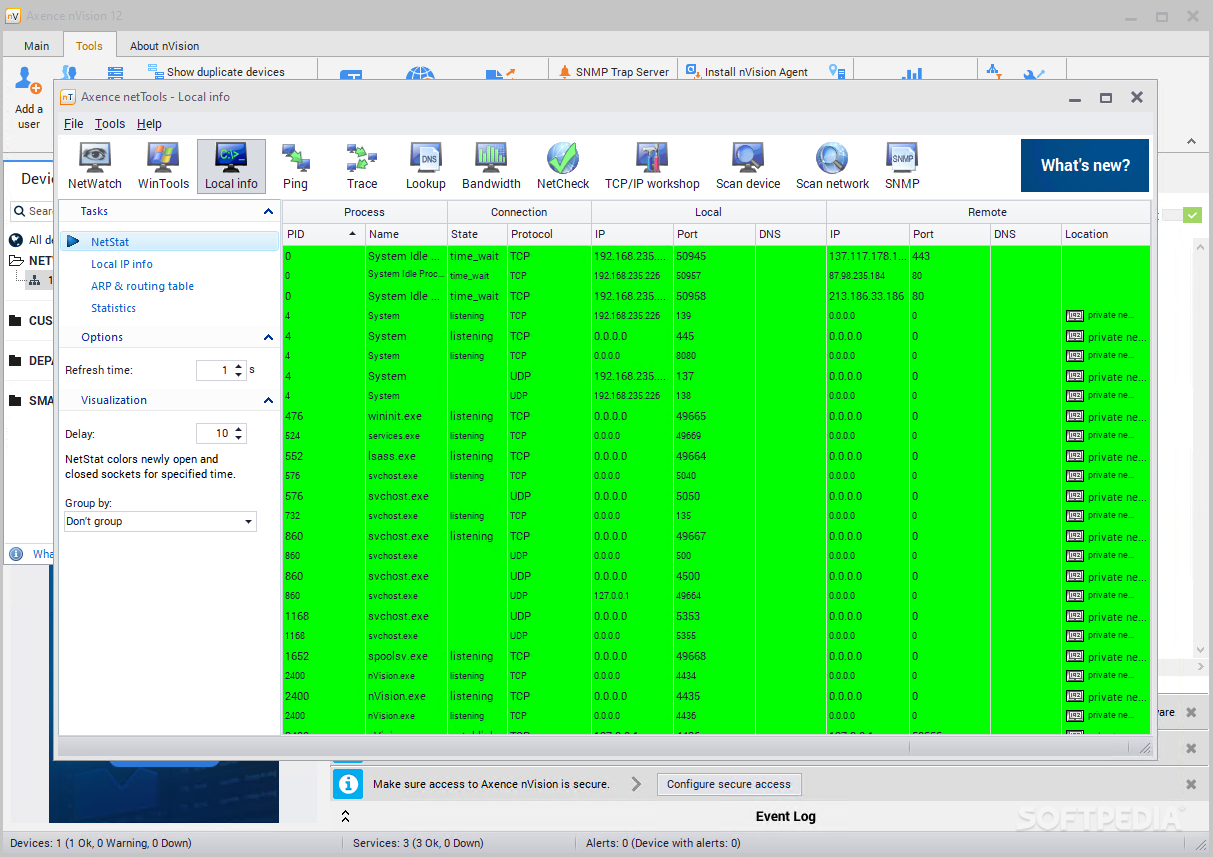
Task: Switch to the Main tab in nVision
Action: (37, 46)
